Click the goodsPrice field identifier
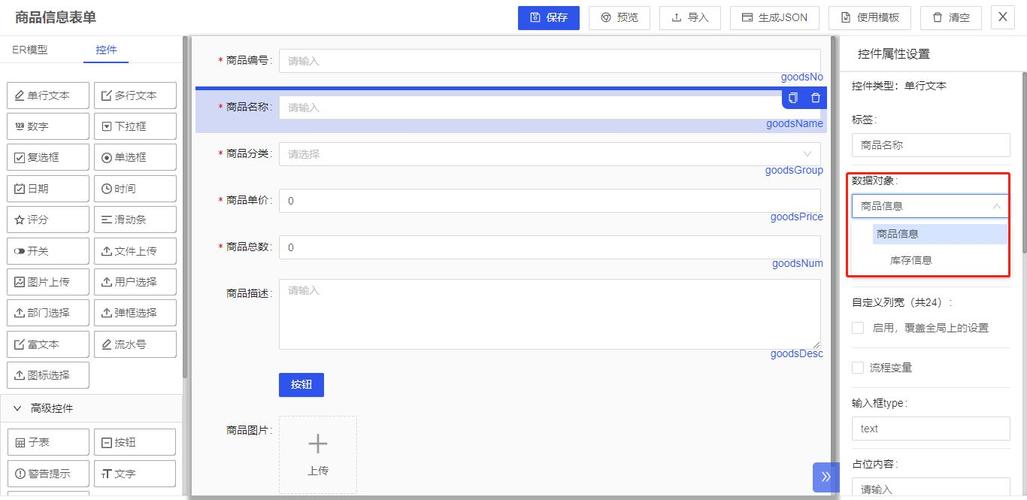Viewport: 1027px width, 500px height. pos(796,217)
